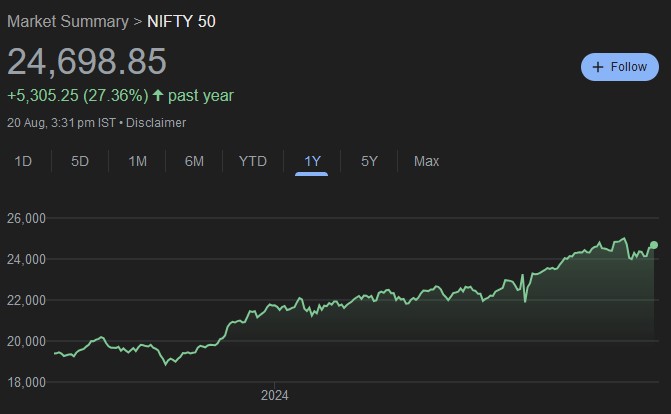The image size is (671, 414).
Task: Click the 26,000 y-axis label
Action: point(26,218)
